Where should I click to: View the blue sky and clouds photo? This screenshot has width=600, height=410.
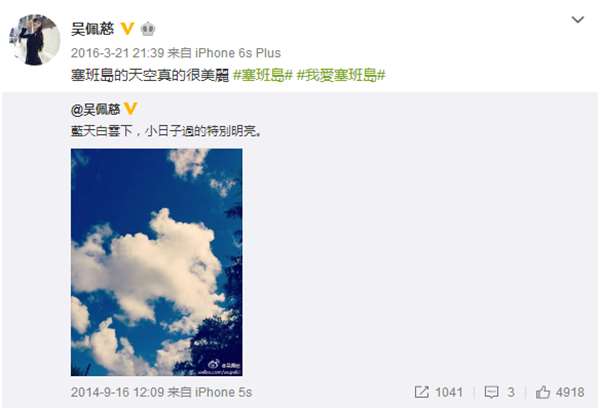[157, 262]
